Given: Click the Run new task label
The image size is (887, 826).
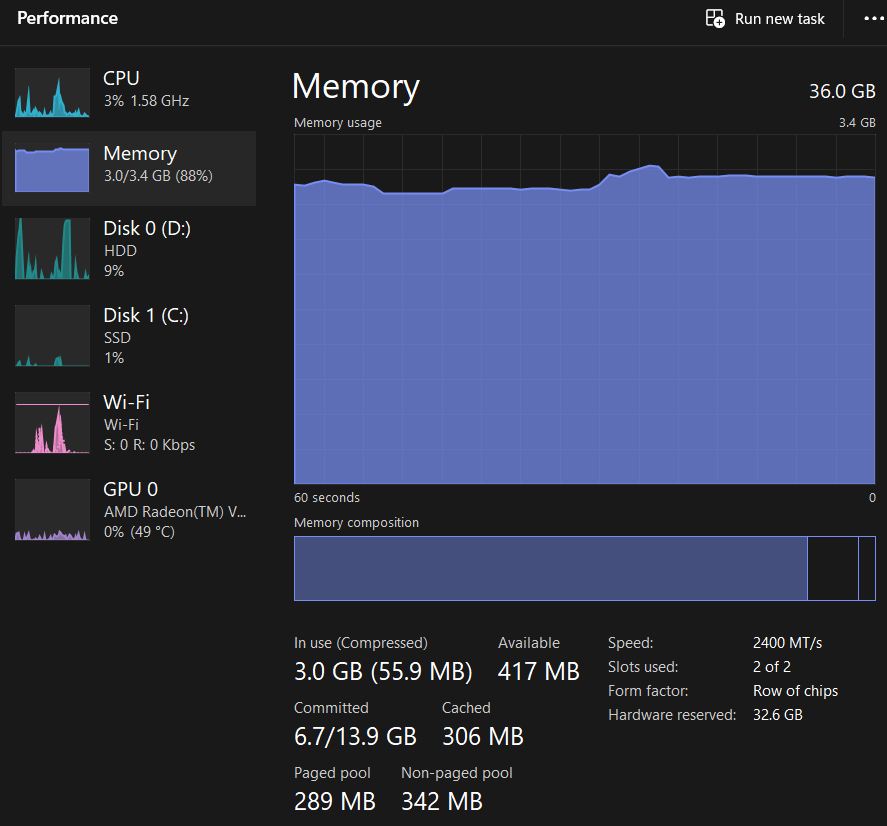Looking at the screenshot, I should pos(780,19).
